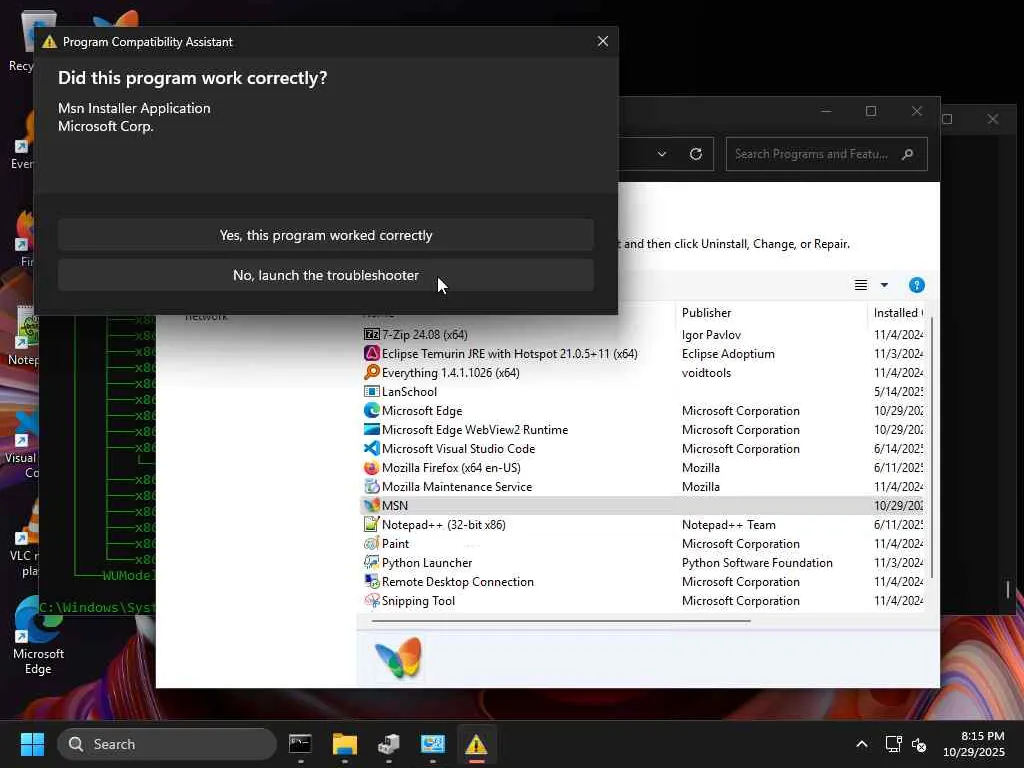Expand the more view options arrow
This screenshot has height=768, width=1024.
pyautogui.click(x=884, y=285)
